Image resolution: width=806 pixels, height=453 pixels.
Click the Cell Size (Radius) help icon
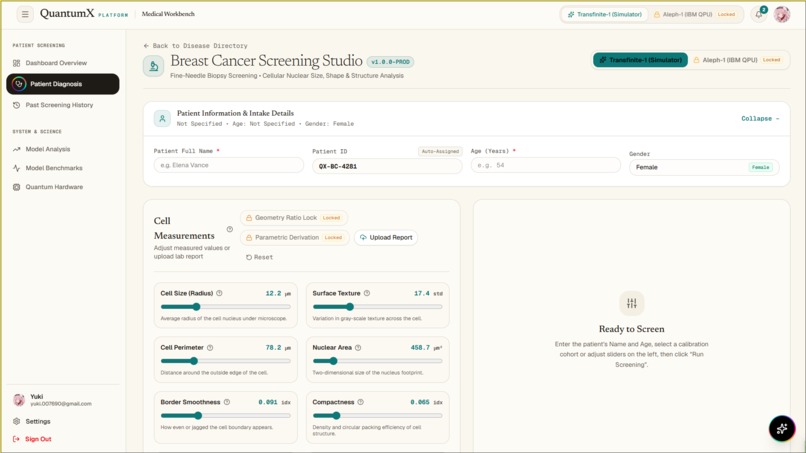(x=219, y=293)
